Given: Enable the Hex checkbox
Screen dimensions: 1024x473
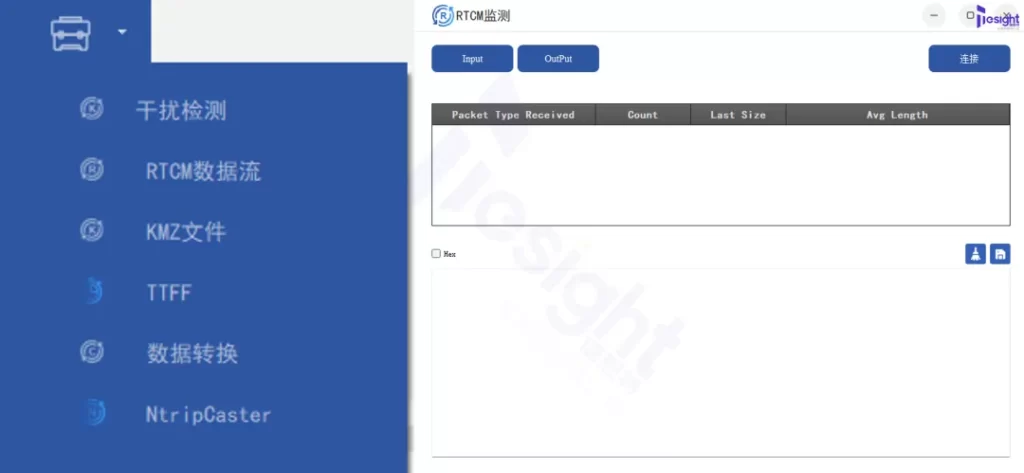Looking at the screenshot, I should click(x=436, y=254).
